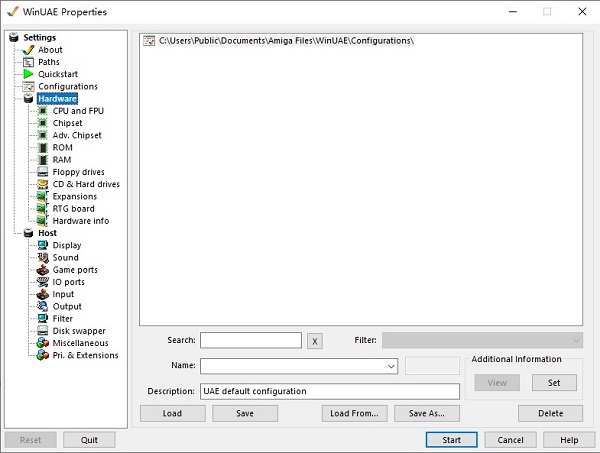The height and width of the screenshot is (453, 600).
Task: Click the Save As... button
Action: [427, 413]
